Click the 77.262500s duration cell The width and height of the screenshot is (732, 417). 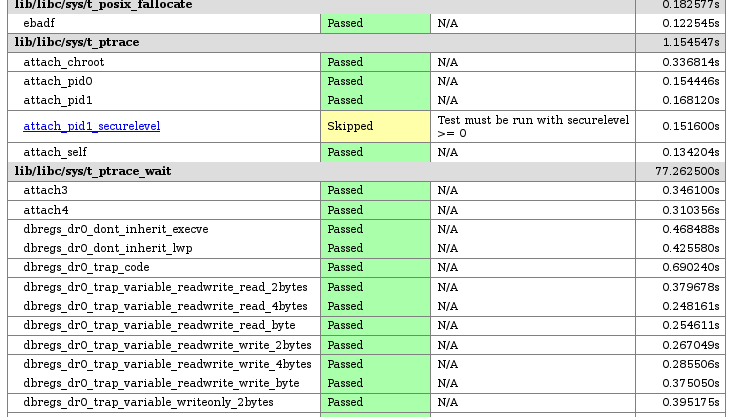click(x=680, y=171)
